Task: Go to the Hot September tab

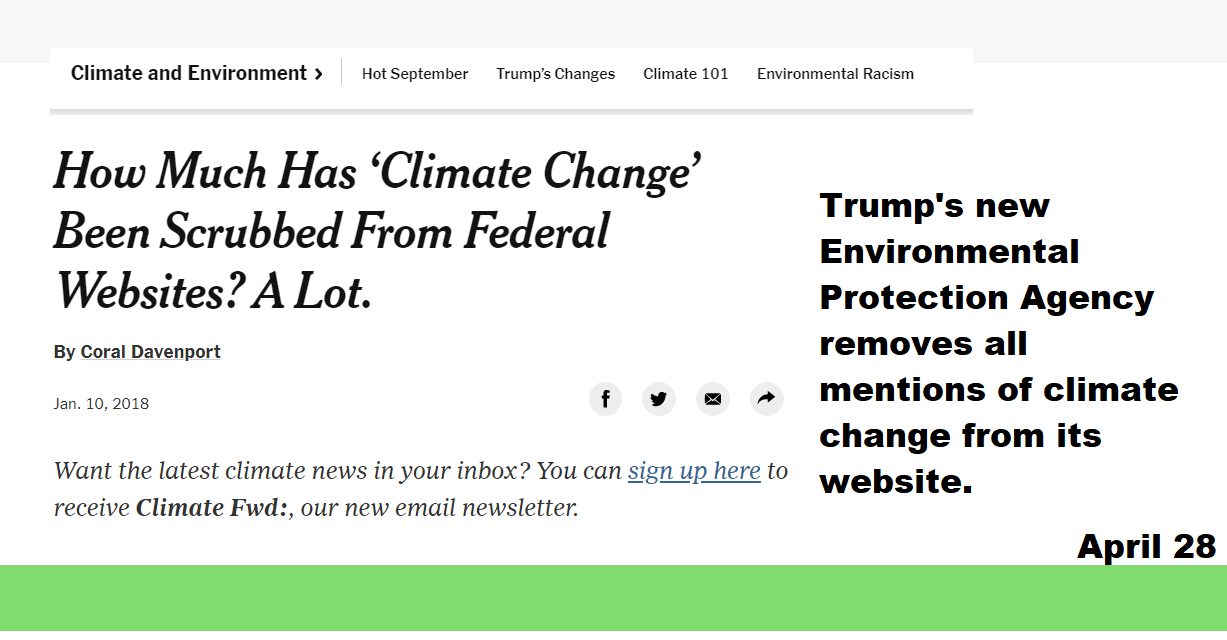Action: [x=415, y=74]
